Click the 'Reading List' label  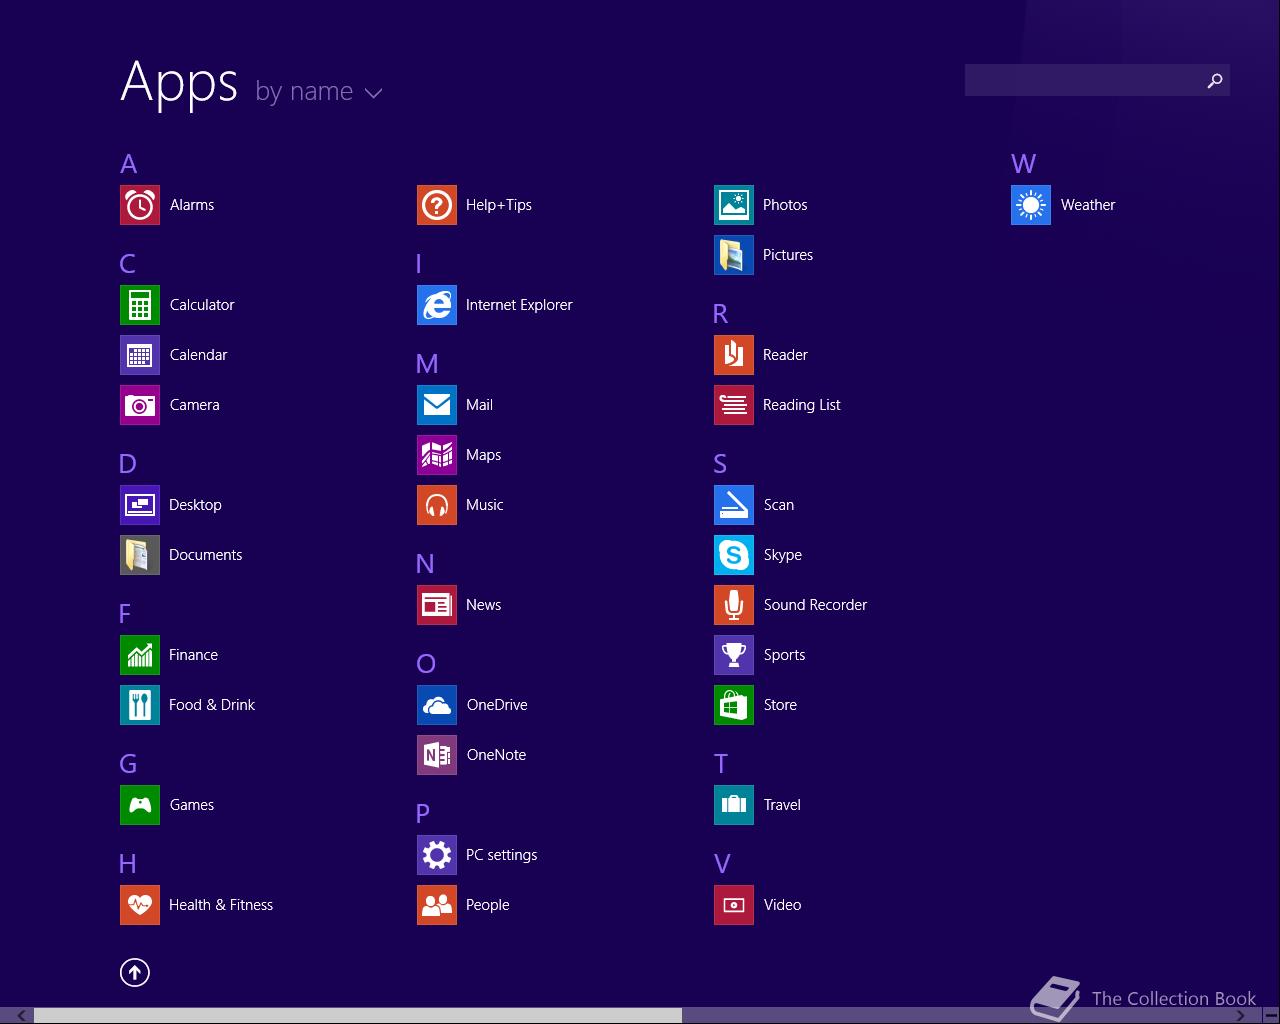[801, 405]
